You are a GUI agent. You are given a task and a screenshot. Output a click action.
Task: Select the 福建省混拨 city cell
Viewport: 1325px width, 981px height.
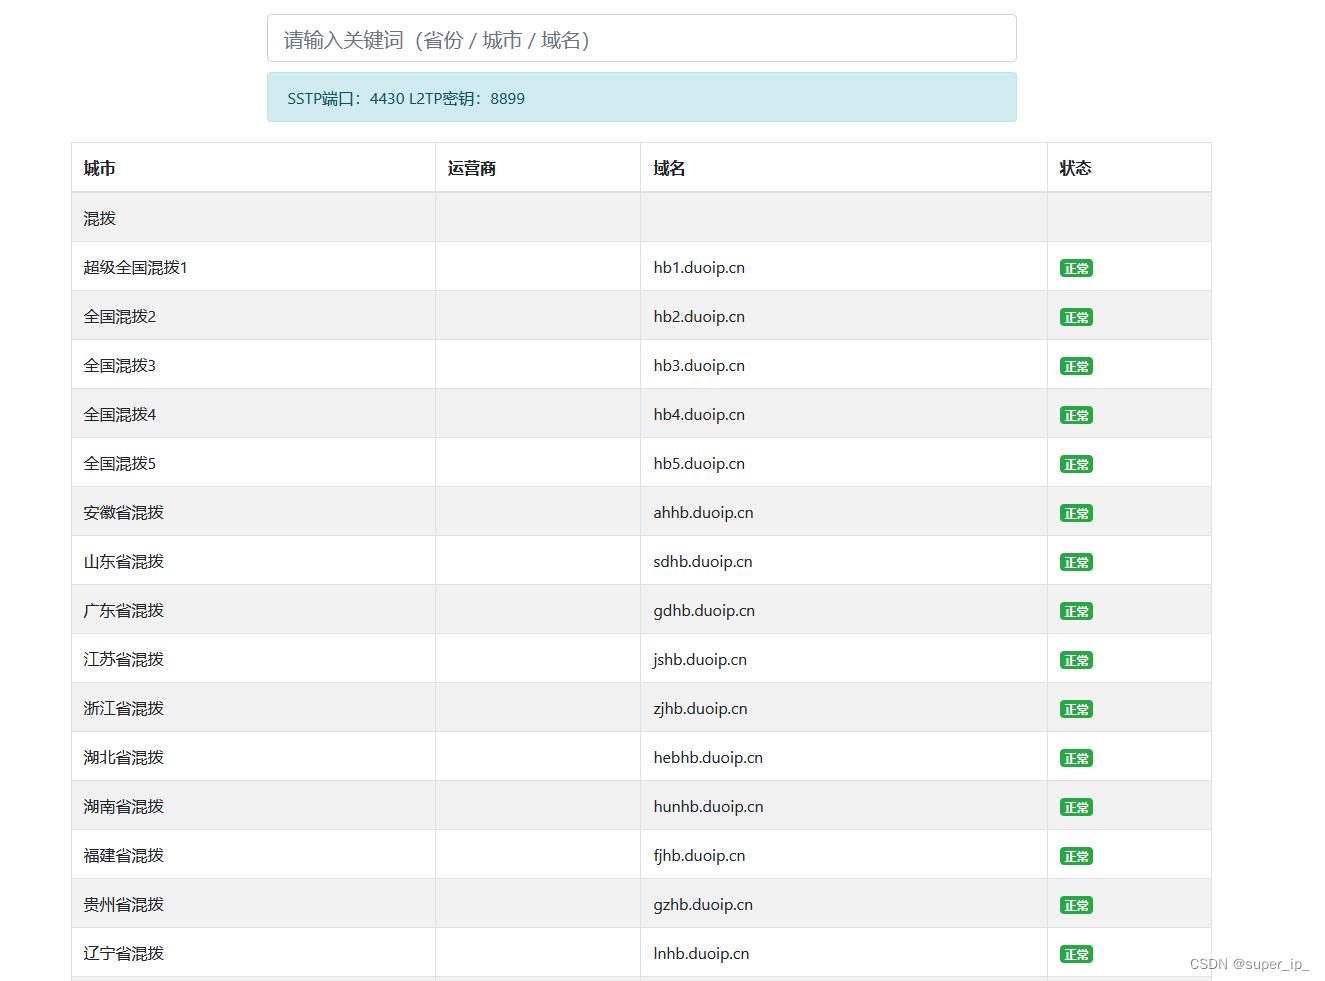[x=253, y=855]
